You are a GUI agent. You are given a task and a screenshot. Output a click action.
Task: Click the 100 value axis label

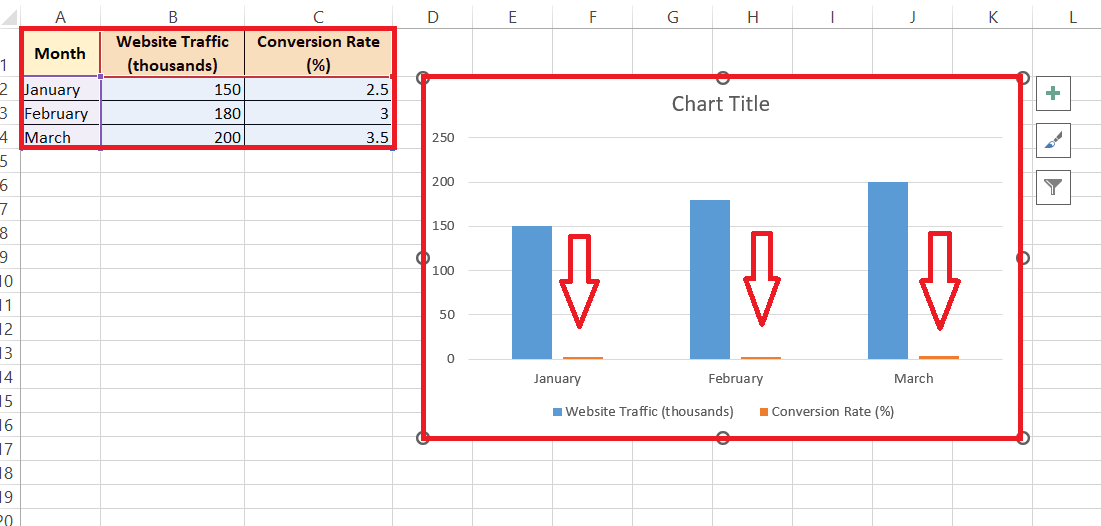point(444,270)
